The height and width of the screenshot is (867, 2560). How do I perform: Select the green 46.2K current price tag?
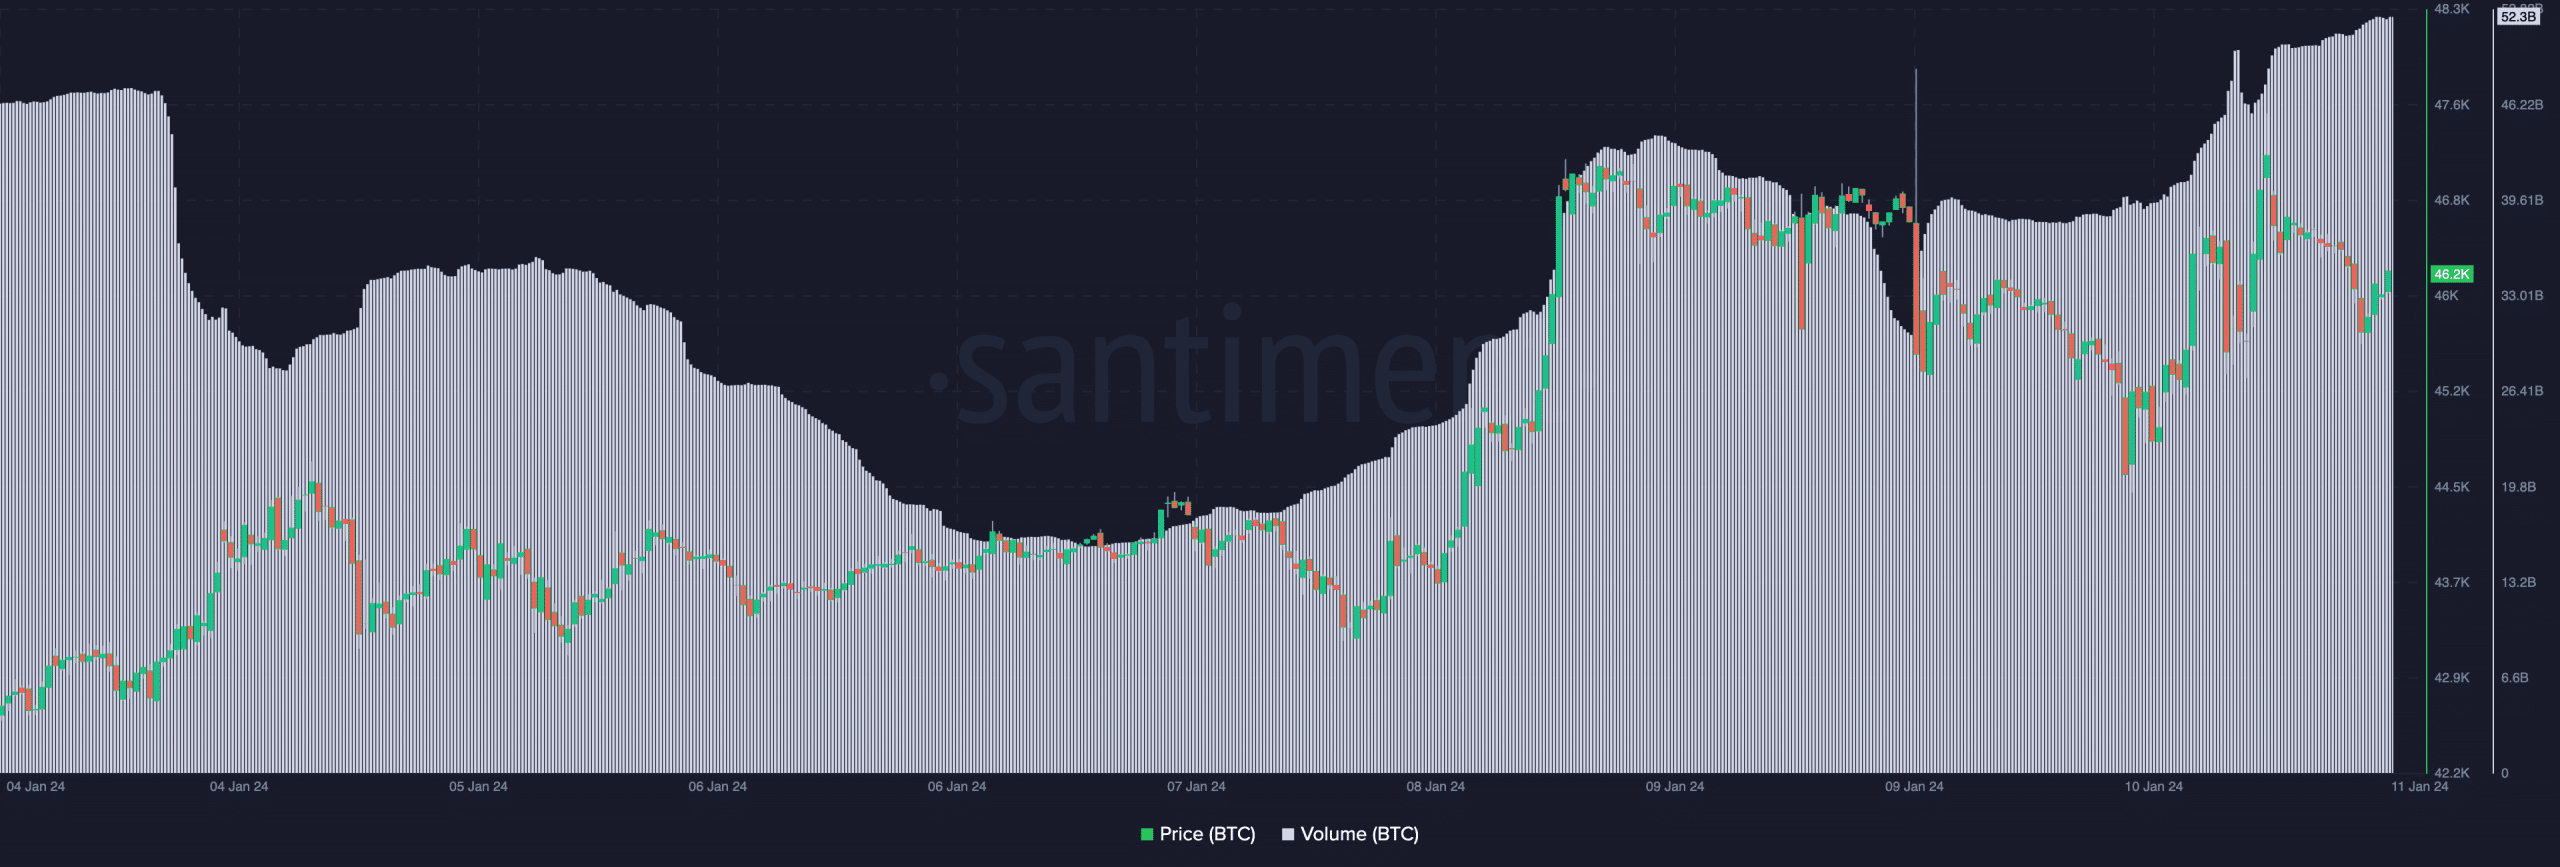pyautogui.click(x=2451, y=274)
